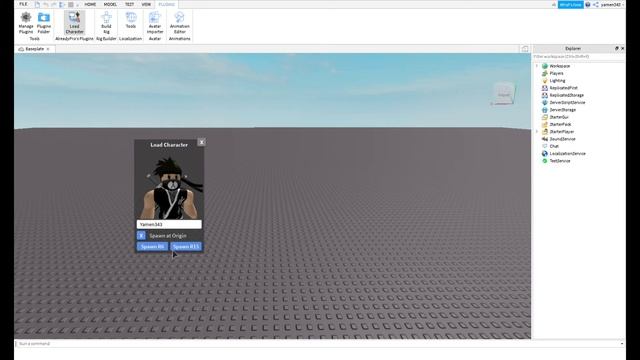Expand the Workspace tree node
640x360 pixels.
tap(537, 66)
